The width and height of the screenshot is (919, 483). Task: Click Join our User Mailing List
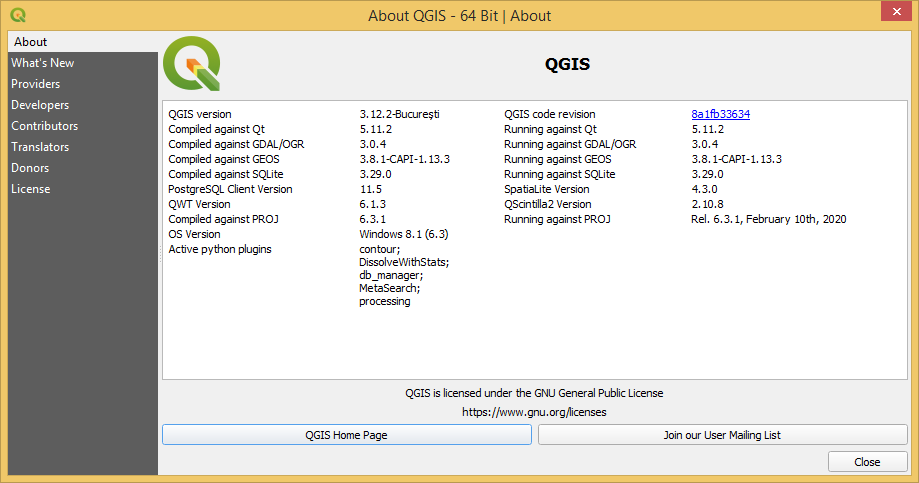722,435
